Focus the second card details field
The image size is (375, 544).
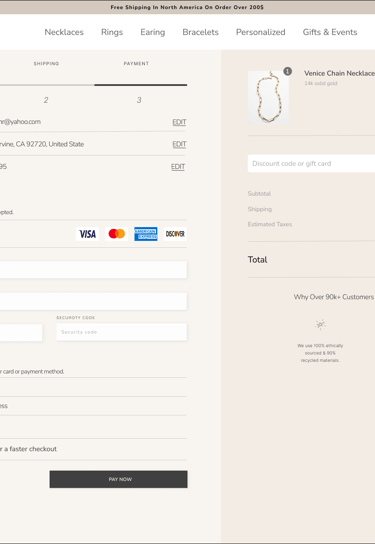click(93, 301)
